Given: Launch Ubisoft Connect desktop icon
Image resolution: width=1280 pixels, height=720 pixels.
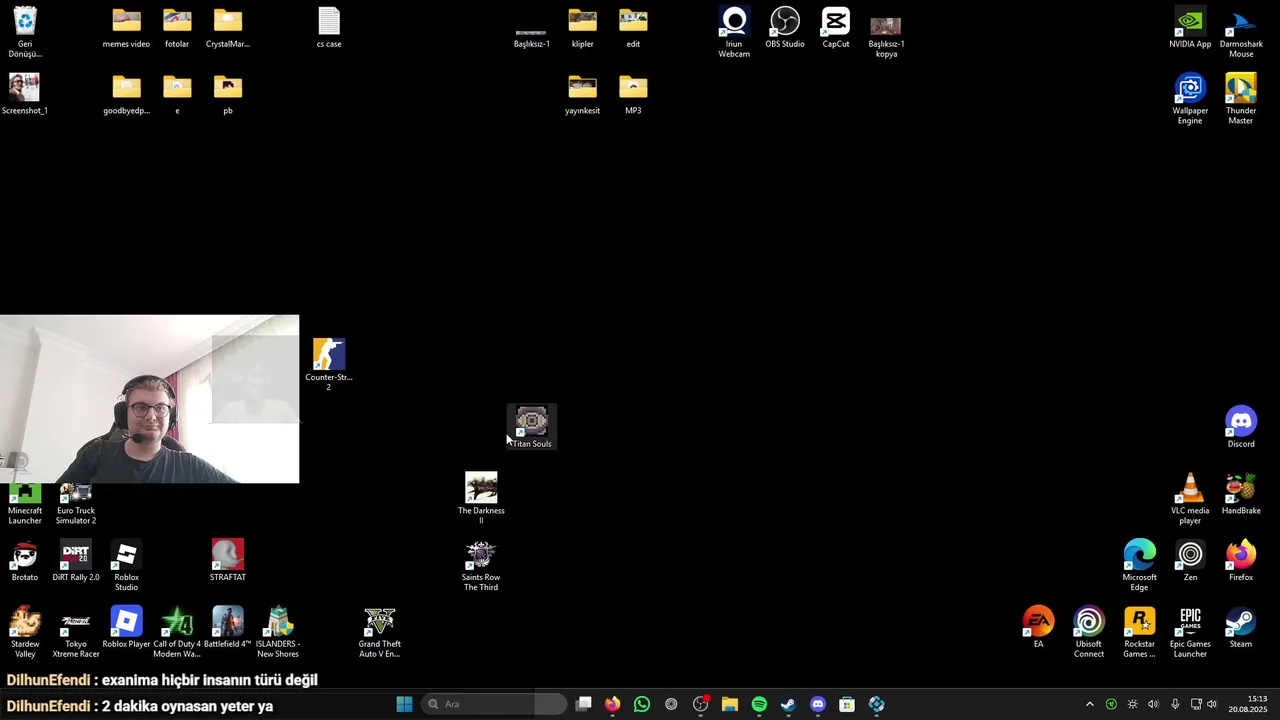Looking at the screenshot, I should tap(1089, 632).
